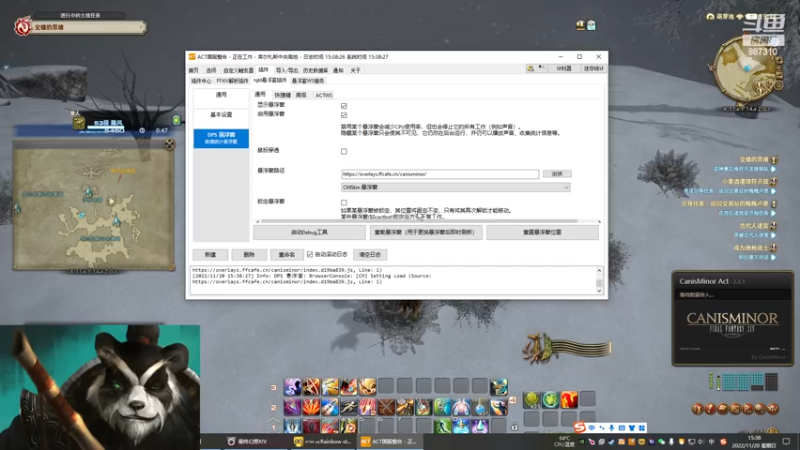Viewport: 800px width, 450px height.
Task: Click the 清空日志 clear log button
Action: pos(370,255)
